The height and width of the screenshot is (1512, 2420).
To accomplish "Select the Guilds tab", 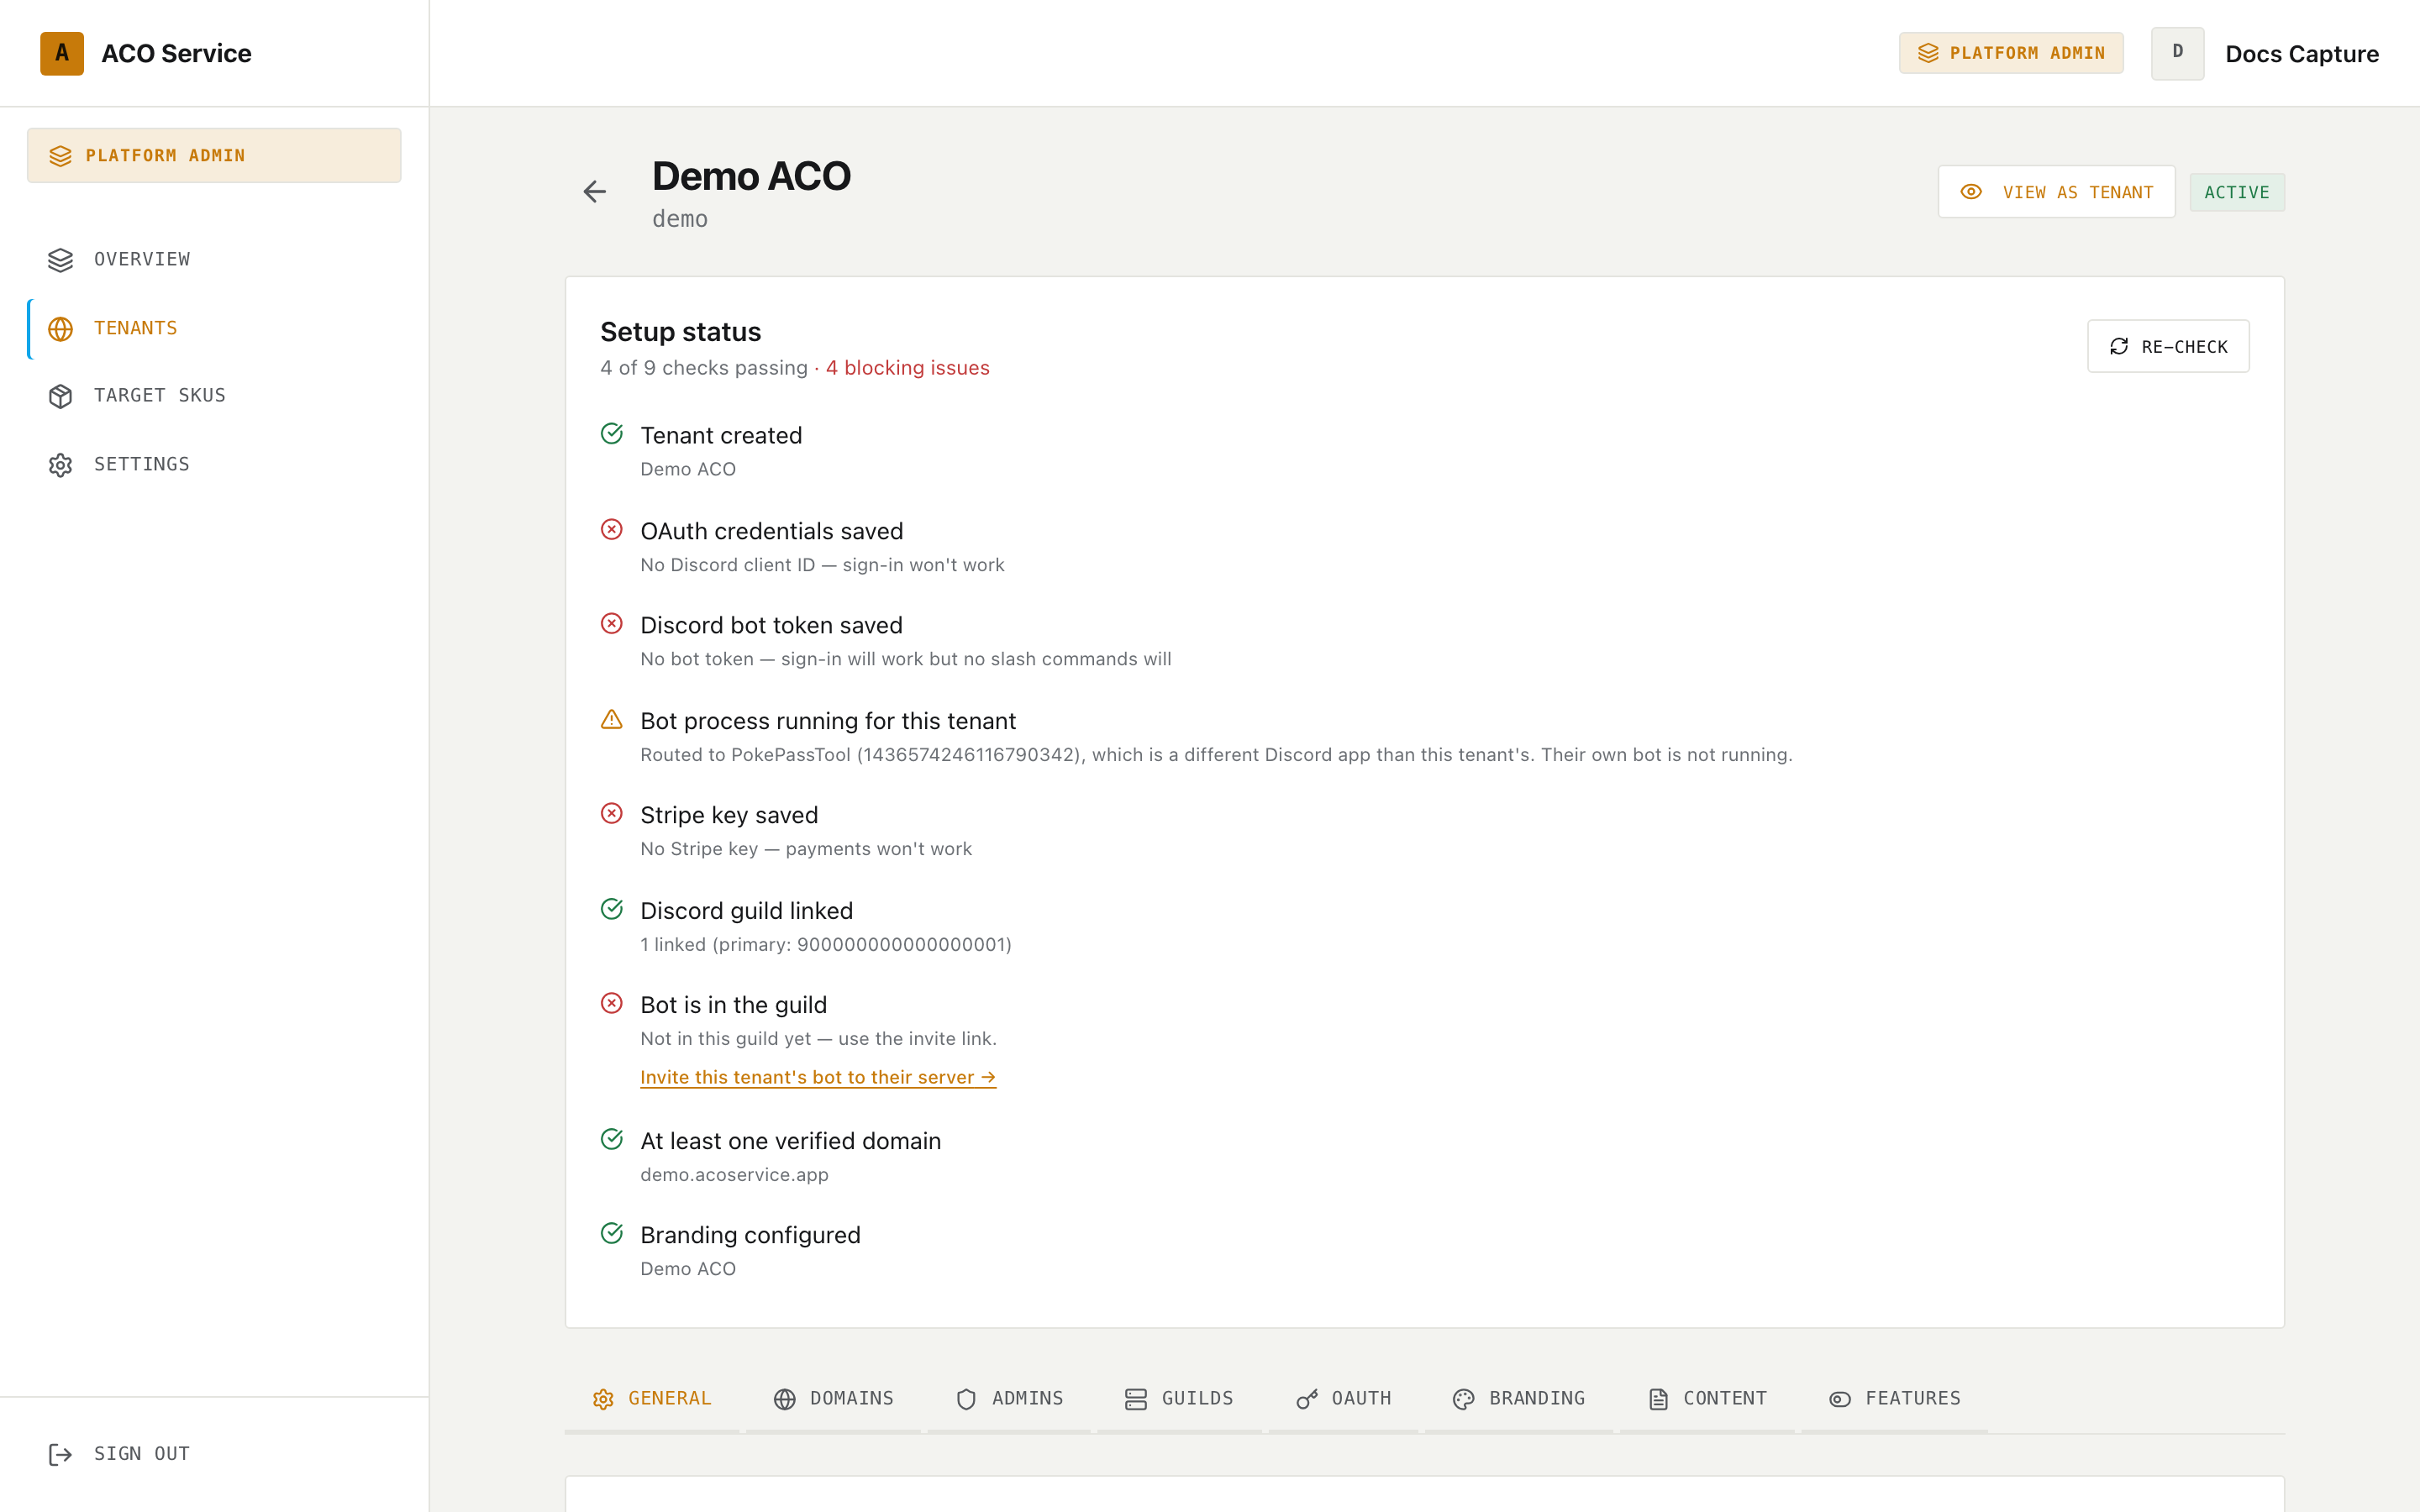I will pyautogui.click(x=1180, y=1399).
